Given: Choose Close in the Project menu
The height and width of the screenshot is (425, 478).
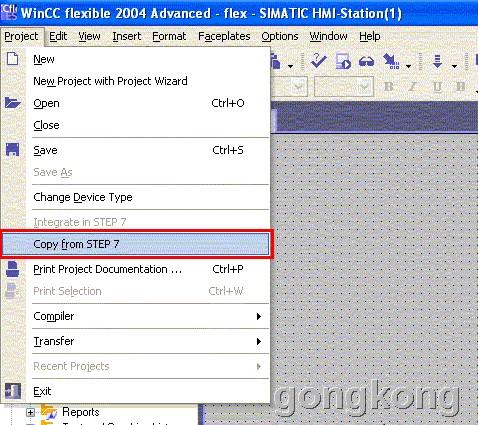Looking at the screenshot, I should (x=135, y=125).
